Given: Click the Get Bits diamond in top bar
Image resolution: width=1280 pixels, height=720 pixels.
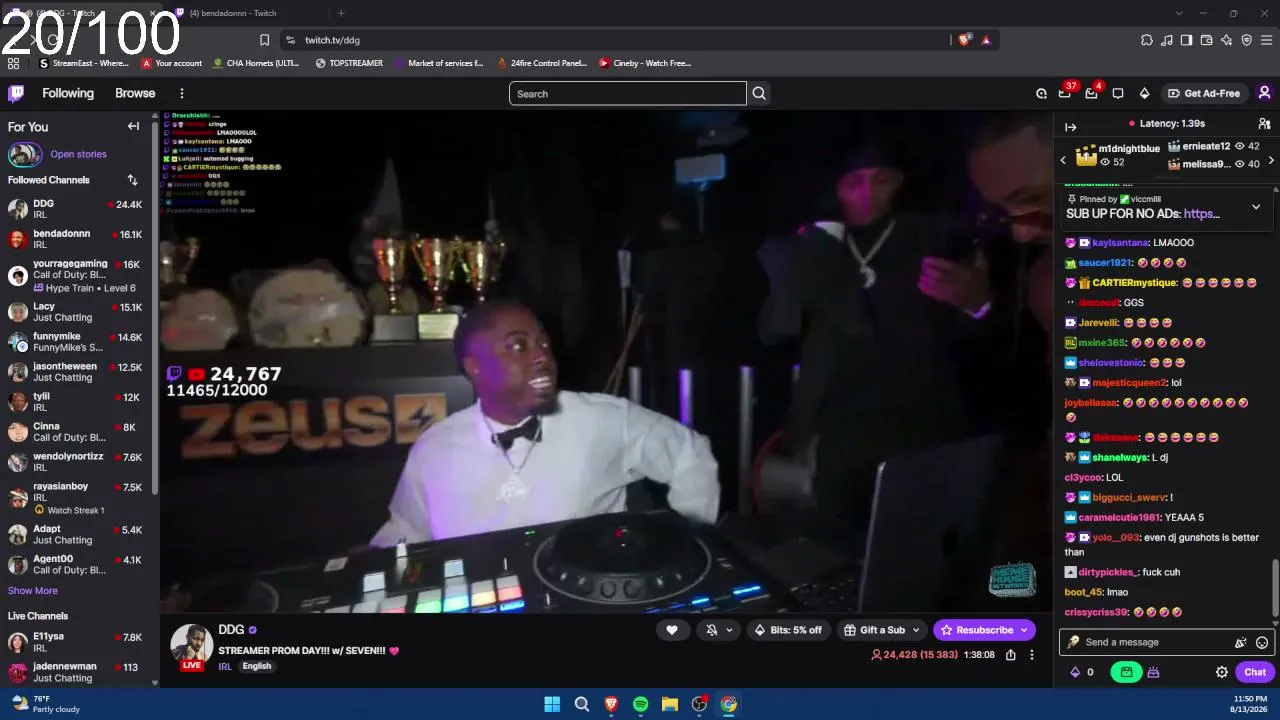Looking at the screenshot, I should pyautogui.click(x=1144, y=93).
